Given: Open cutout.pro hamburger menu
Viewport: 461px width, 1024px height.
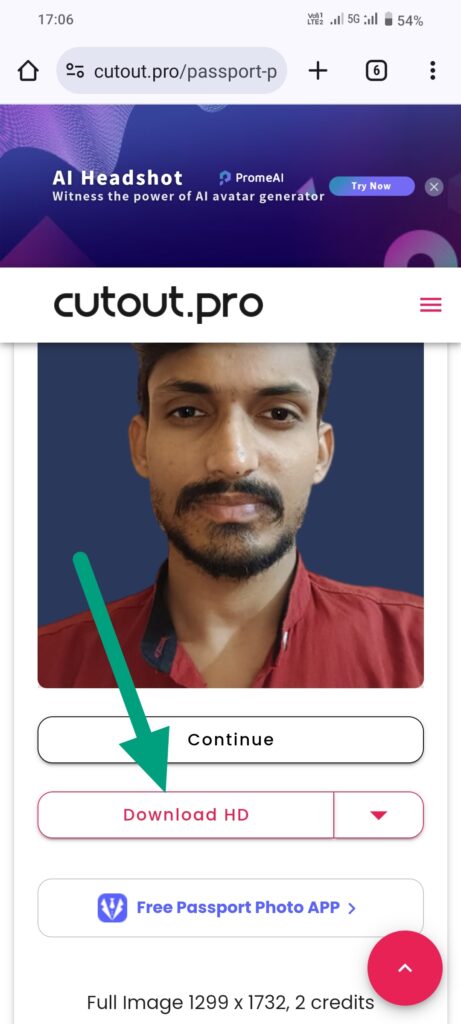Looking at the screenshot, I should 430,305.
